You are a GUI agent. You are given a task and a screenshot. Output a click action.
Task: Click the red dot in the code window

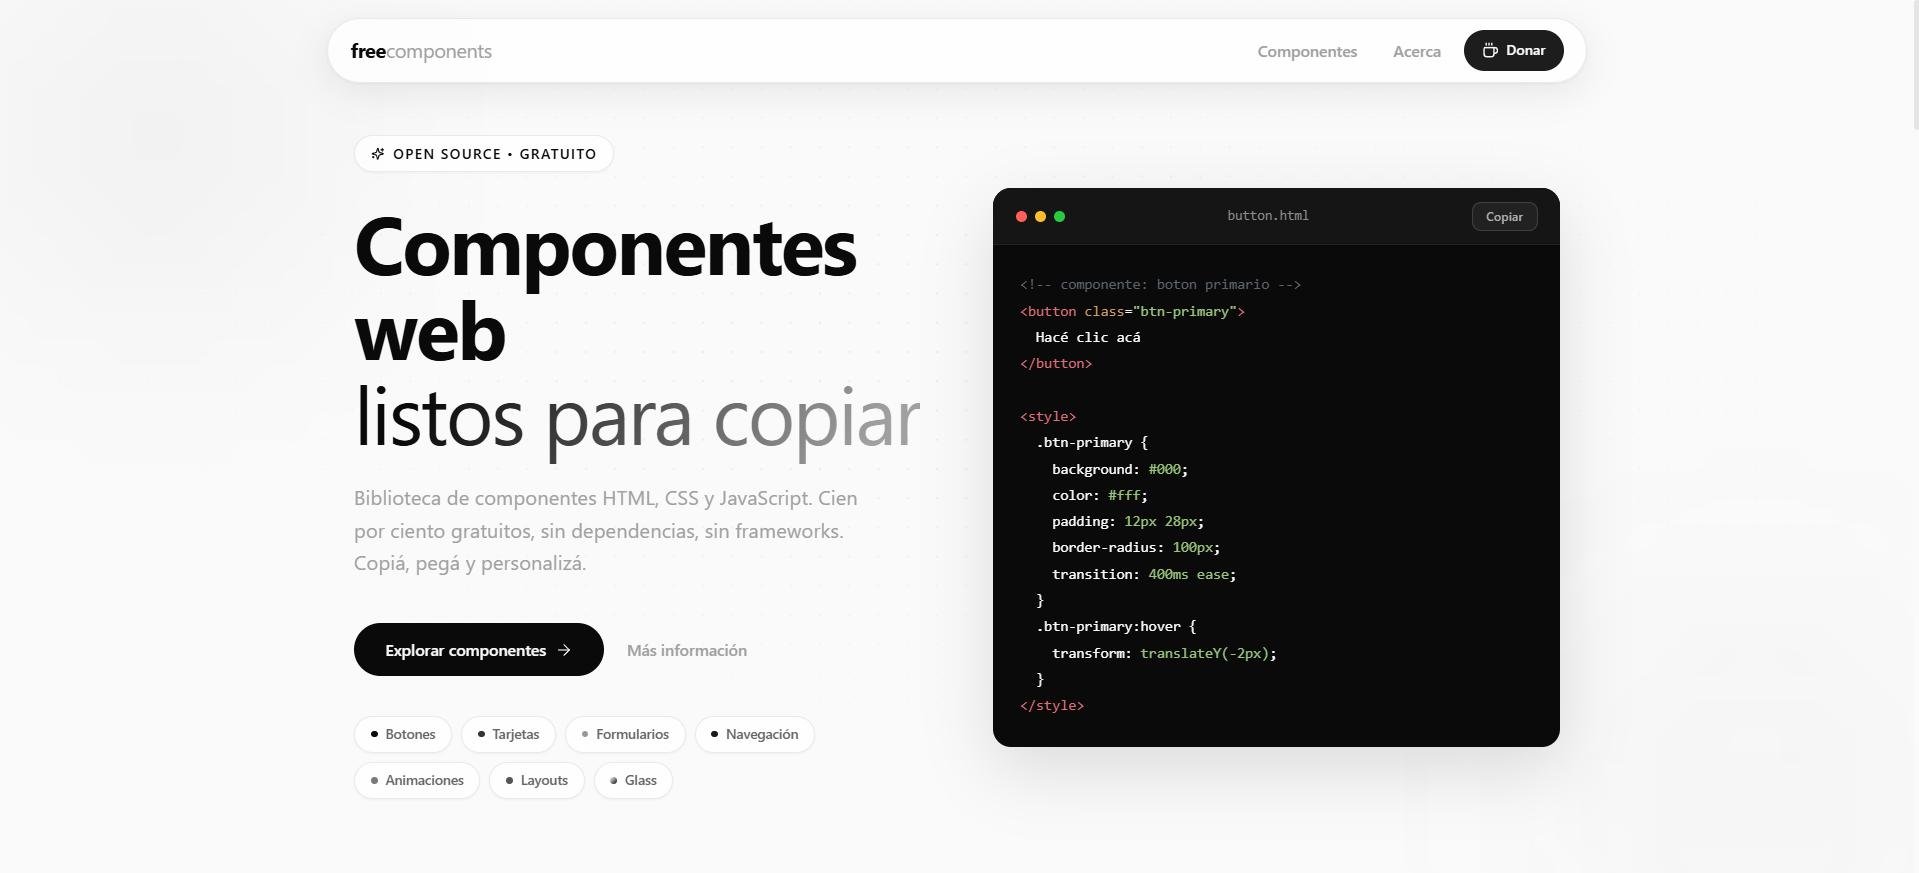[x=1021, y=216]
